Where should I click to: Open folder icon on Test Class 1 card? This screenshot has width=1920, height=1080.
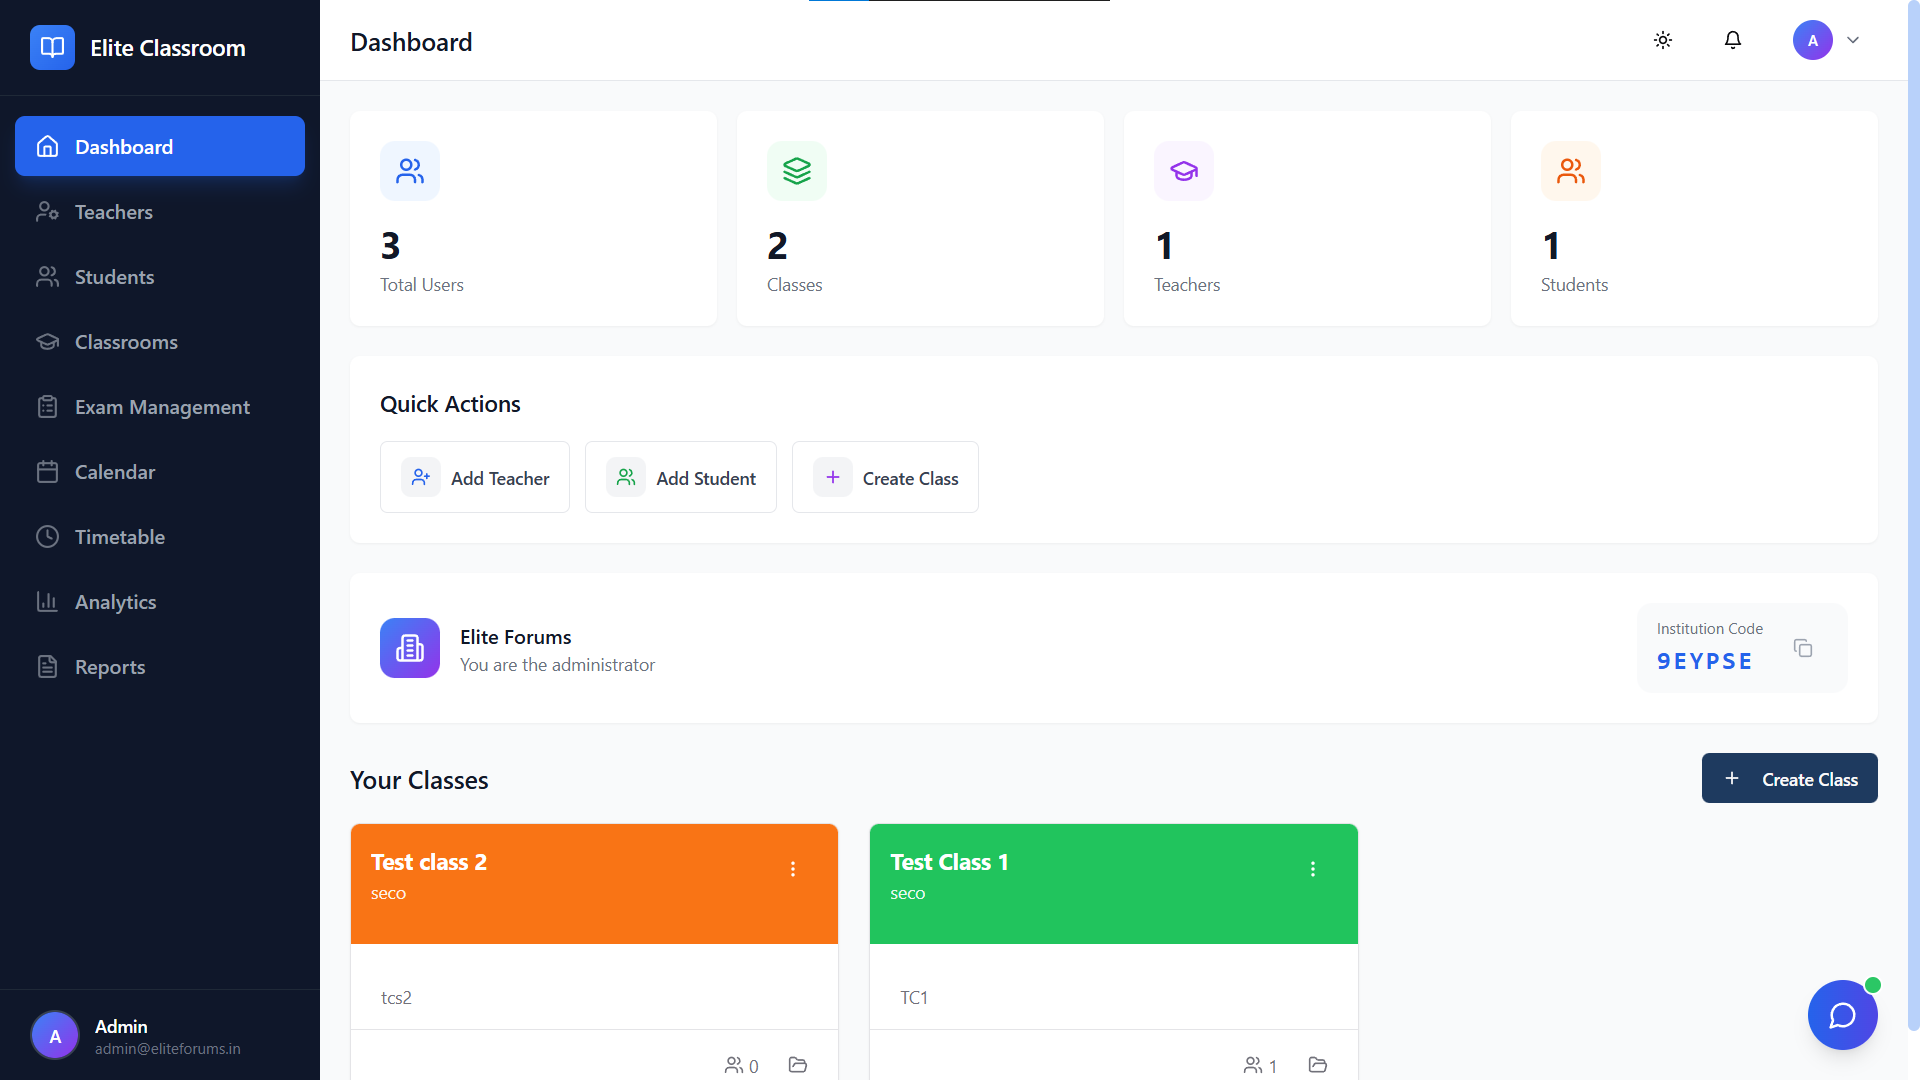(x=1317, y=1065)
